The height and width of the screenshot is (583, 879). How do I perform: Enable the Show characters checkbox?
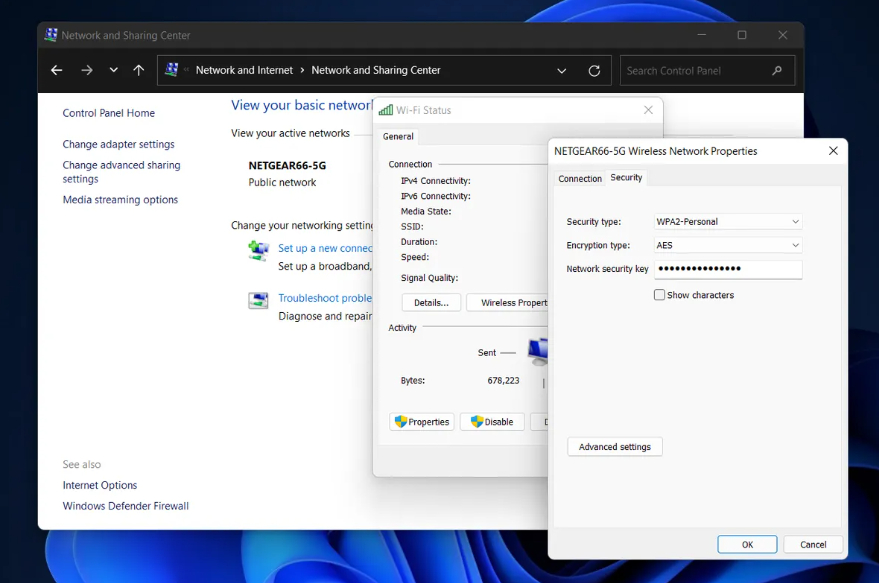[659, 295]
